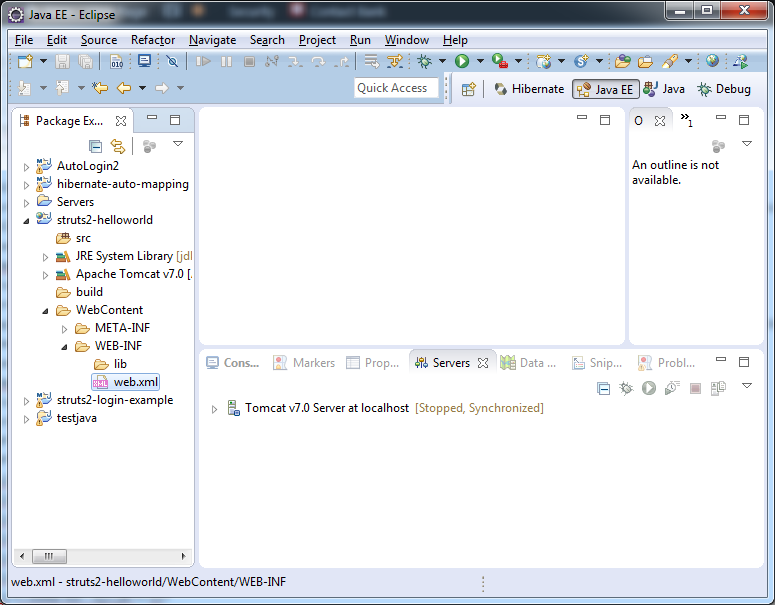Expand JRE System Library node
The image size is (775, 605).
pyautogui.click(x=45, y=257)
